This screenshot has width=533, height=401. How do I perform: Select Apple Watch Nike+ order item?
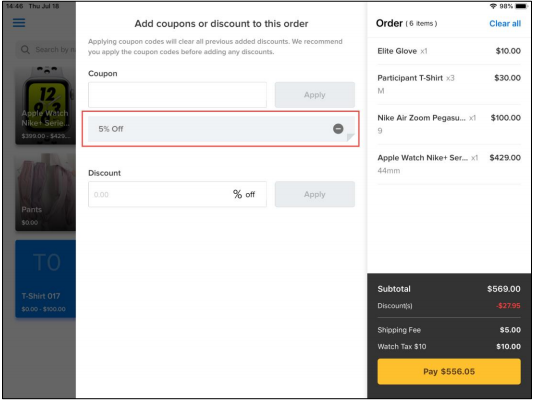pos(449,164)
